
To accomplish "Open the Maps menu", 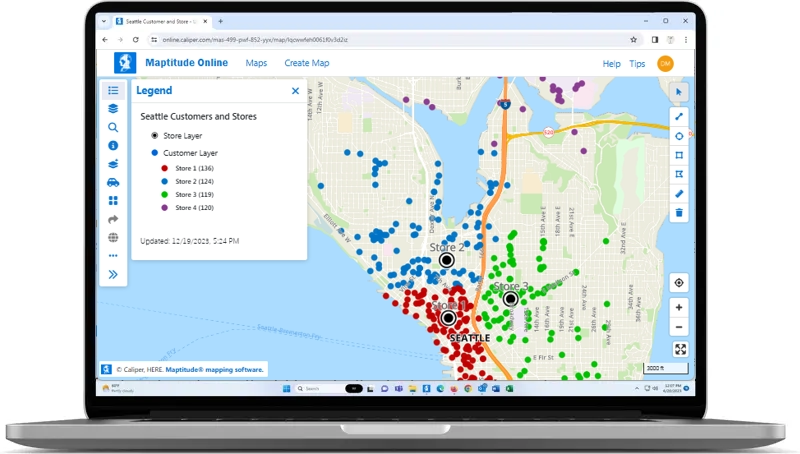I will click(256, 63).
